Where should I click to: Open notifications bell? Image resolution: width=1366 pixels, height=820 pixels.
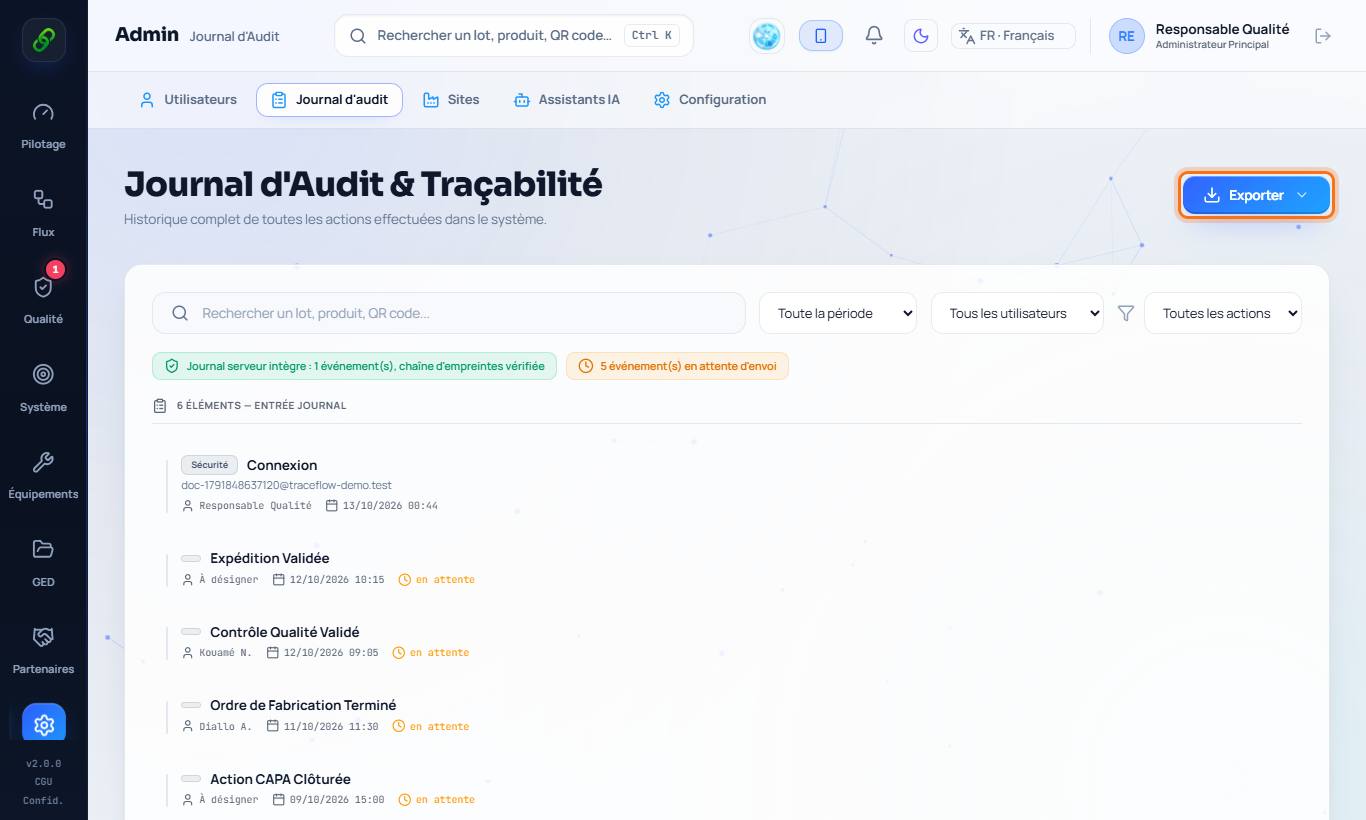(874, 36)
